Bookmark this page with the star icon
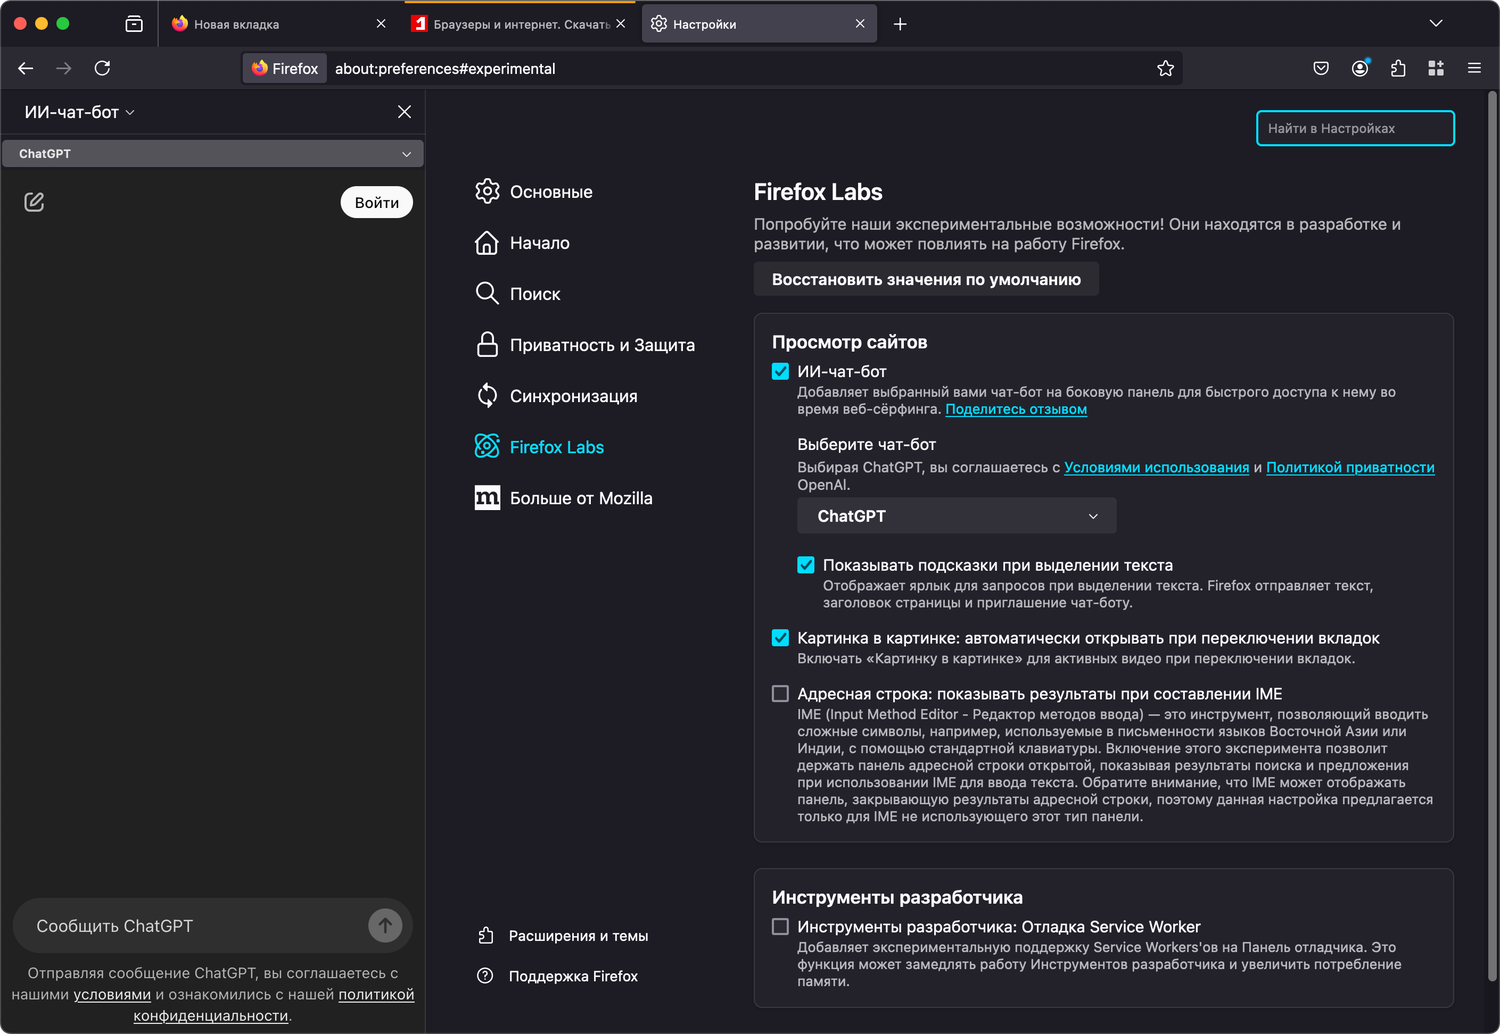The width and height of the screenshot is (1500, 1034). tap(1165, 68)
